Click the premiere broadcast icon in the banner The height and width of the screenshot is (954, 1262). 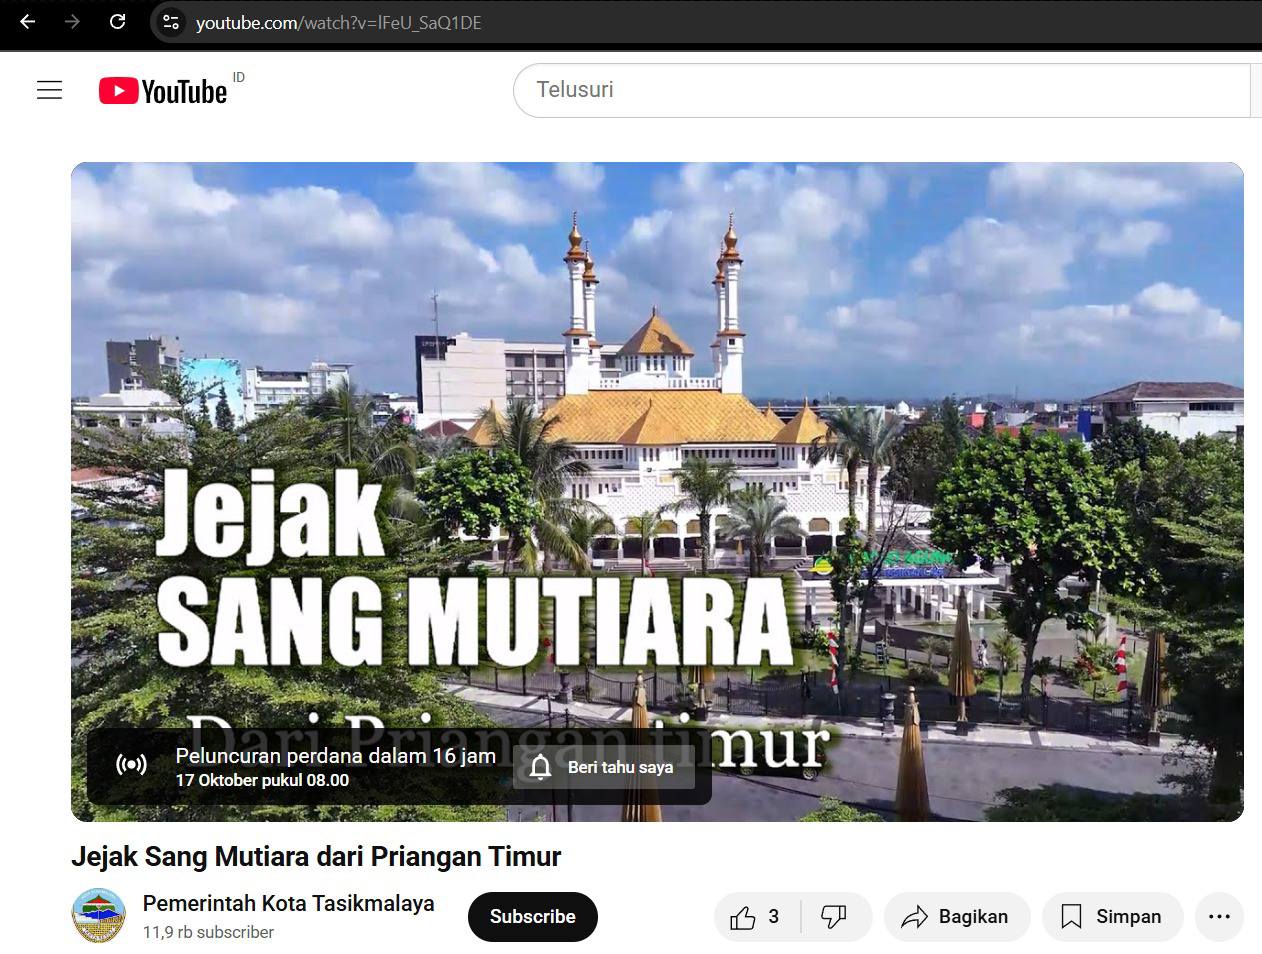click(131, 766)
